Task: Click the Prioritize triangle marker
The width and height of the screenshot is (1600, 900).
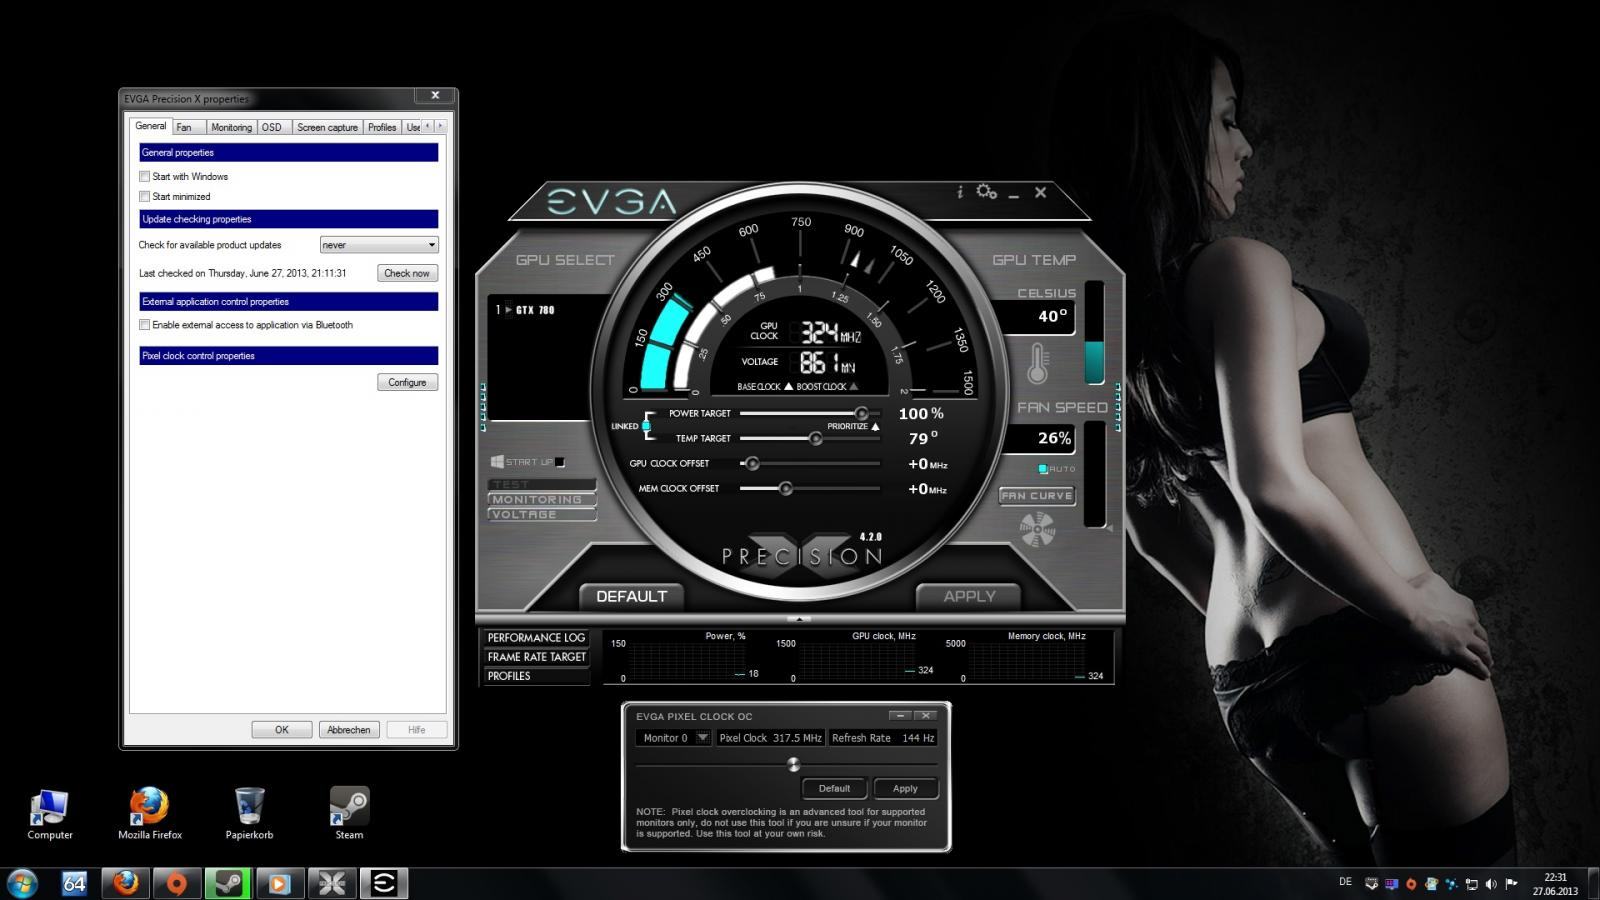Action: click(875, 427)
